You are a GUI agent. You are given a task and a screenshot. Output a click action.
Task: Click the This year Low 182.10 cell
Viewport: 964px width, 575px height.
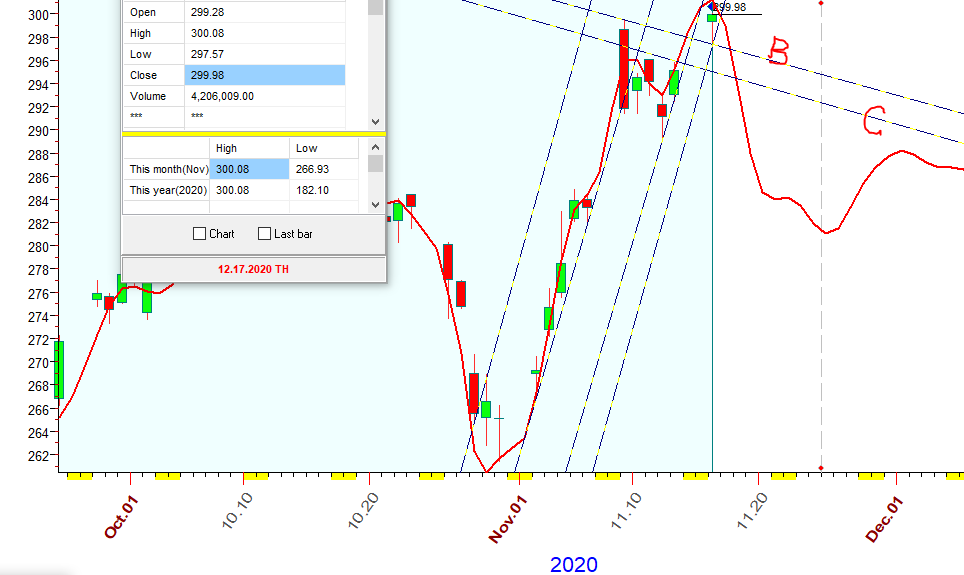point(323,190)
